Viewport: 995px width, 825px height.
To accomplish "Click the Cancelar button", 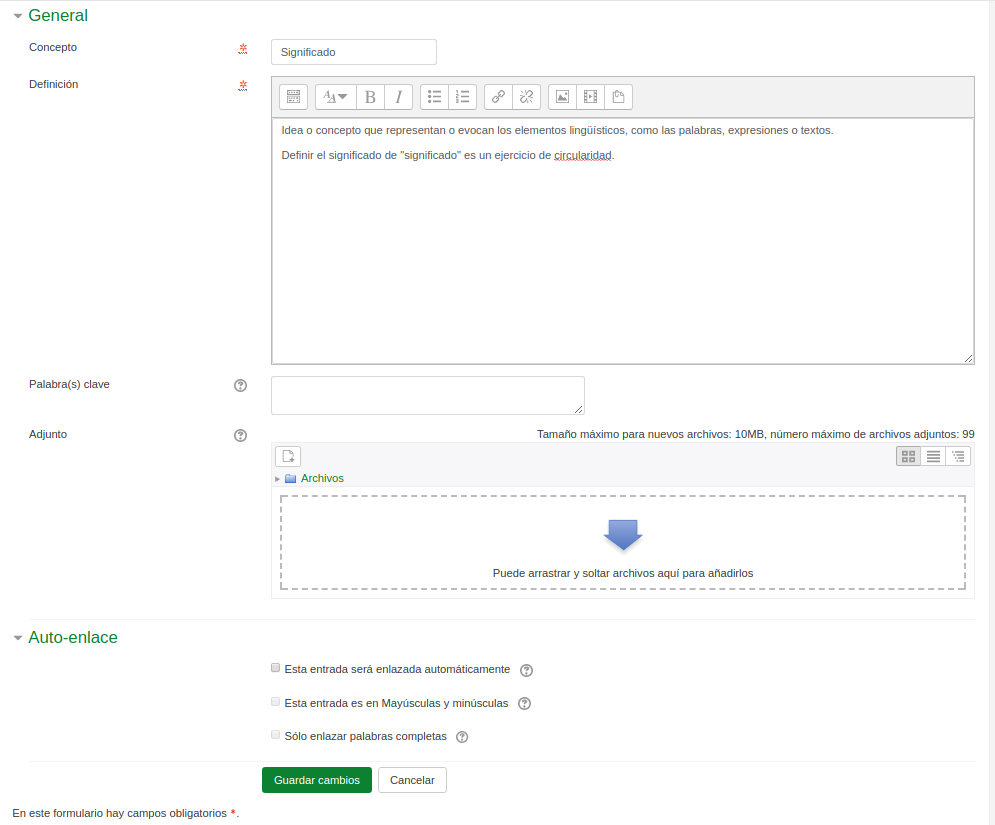I will (x=412, y=780).
